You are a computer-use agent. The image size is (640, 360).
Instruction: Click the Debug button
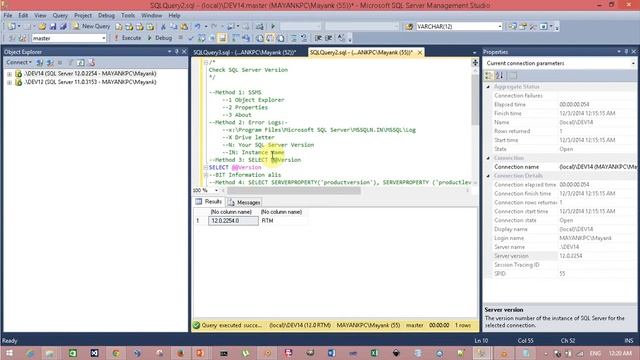click(x=160, y=38)
